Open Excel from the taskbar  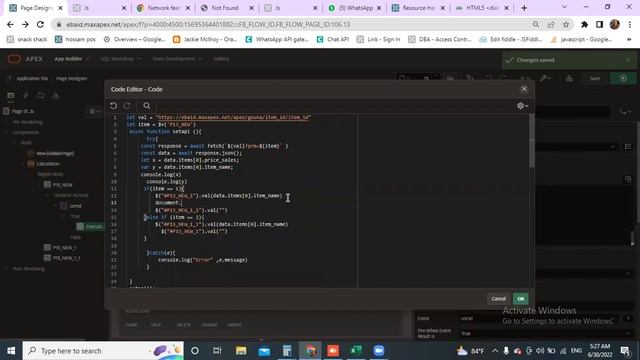(356, 351)
